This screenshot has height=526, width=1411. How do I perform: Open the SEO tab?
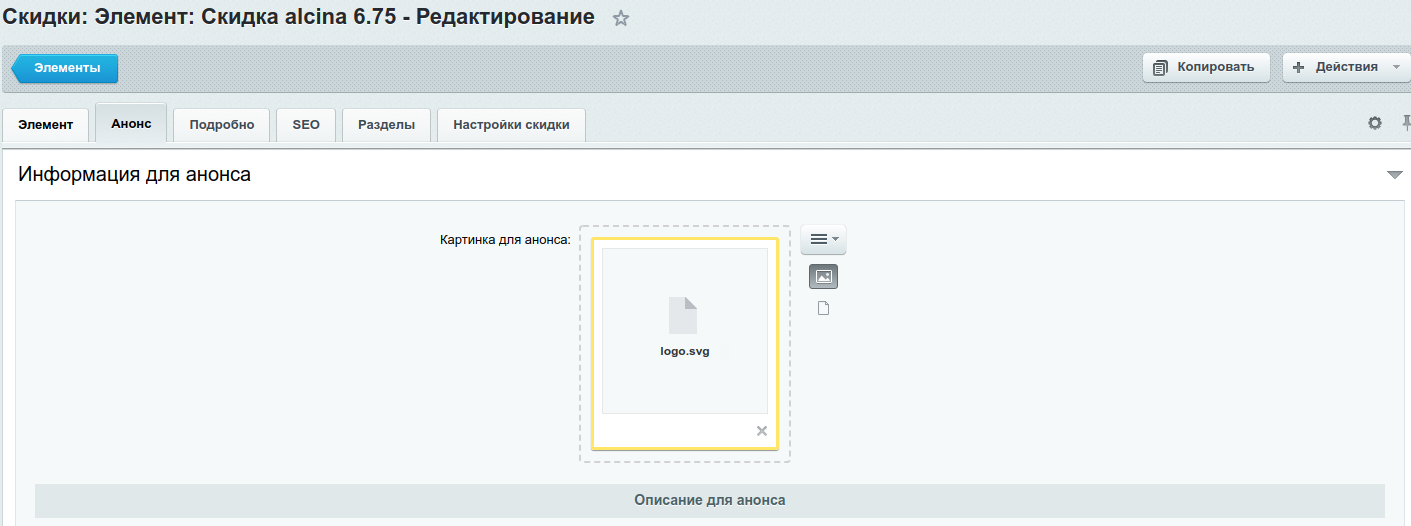coord(306,125)
